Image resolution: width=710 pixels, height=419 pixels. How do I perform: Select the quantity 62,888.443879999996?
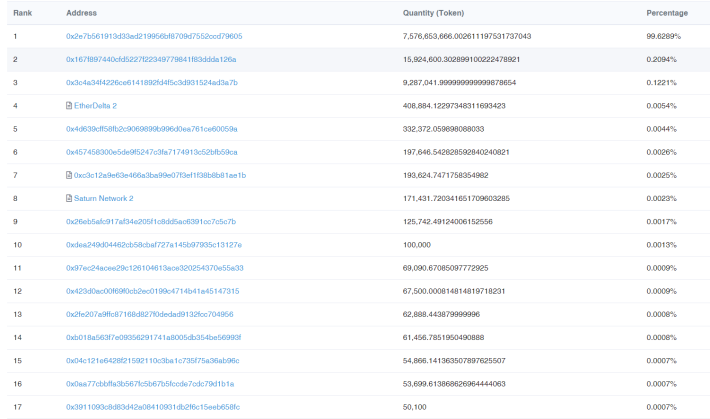tap(441, 314)
